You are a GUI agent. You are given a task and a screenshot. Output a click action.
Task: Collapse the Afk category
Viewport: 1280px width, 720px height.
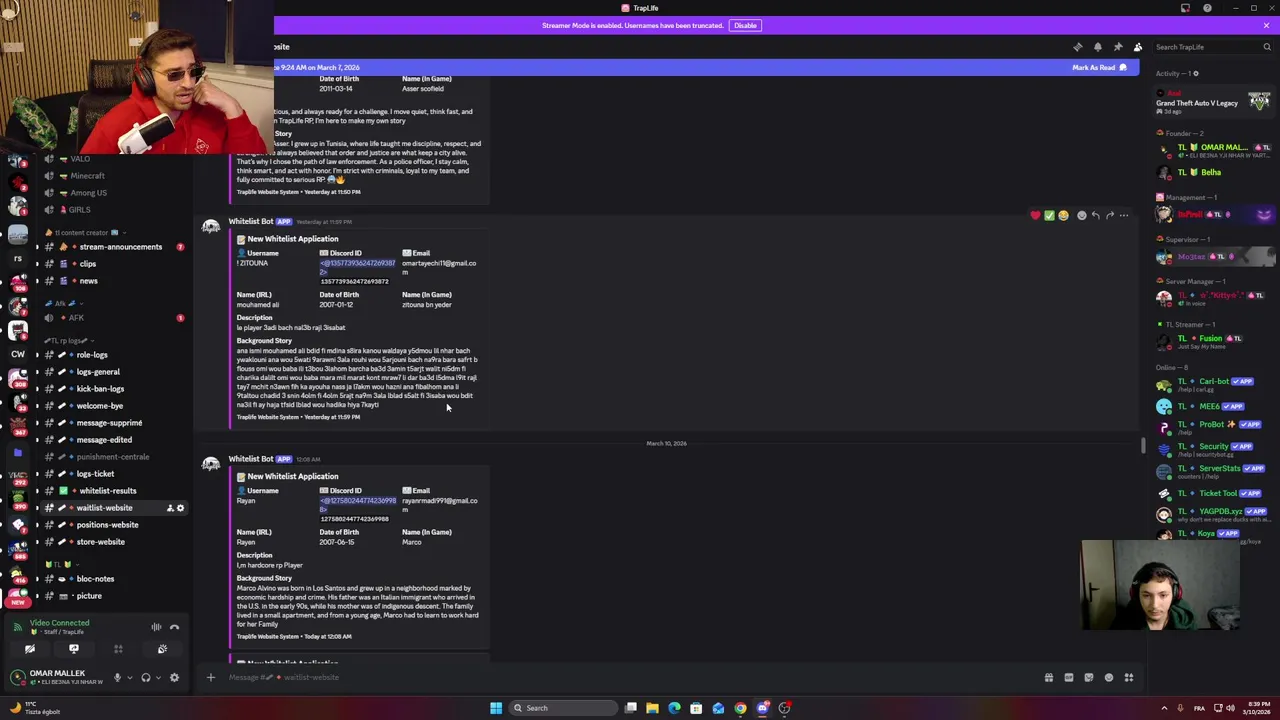(x=63, y=303)
